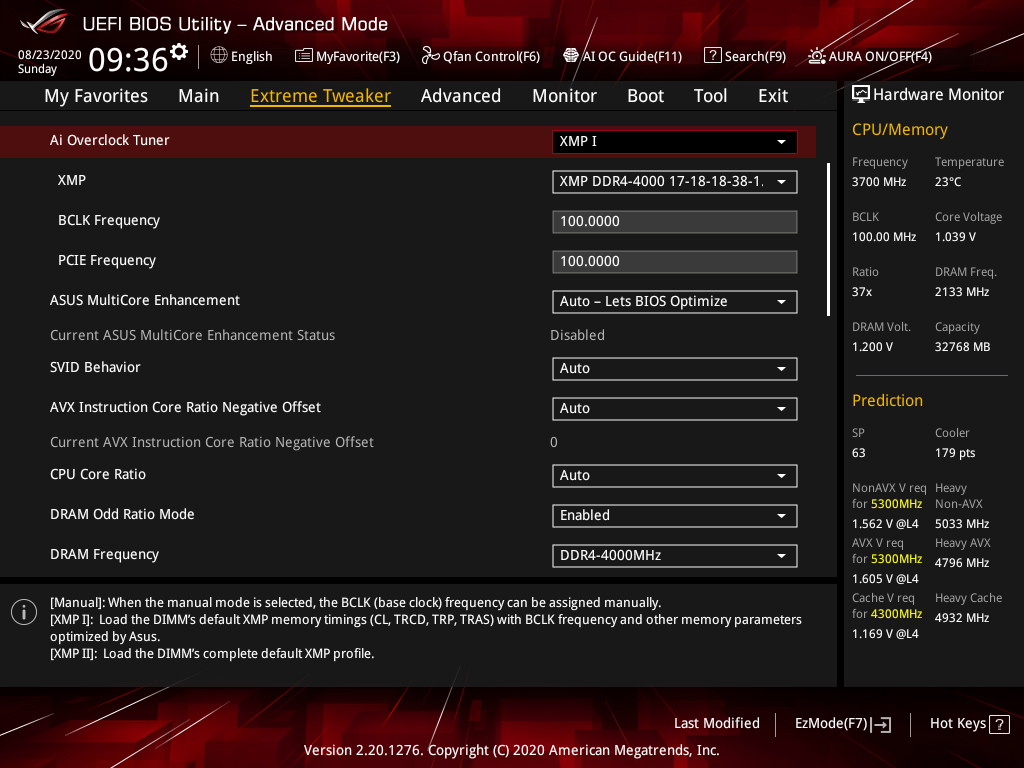Image resolution: width=1024 pixels, height=768 pixels.
Task: Select Extreme Tweaker tab
Action: click(321, 96)
